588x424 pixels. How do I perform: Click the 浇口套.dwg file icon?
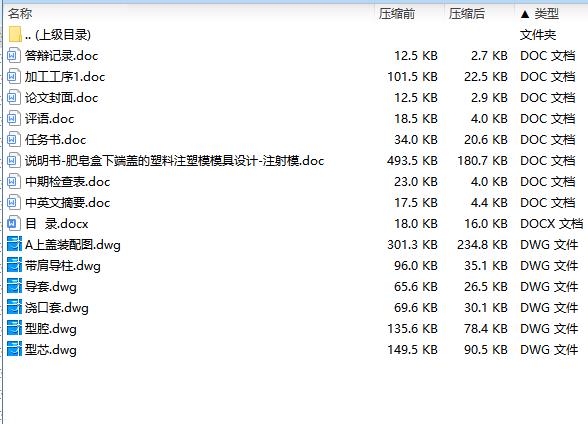pos(14,307)
